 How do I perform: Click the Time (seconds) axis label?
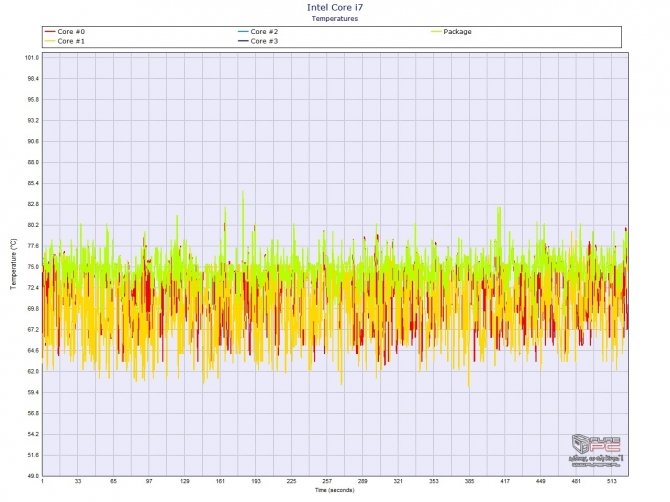[x=335, y=490]
